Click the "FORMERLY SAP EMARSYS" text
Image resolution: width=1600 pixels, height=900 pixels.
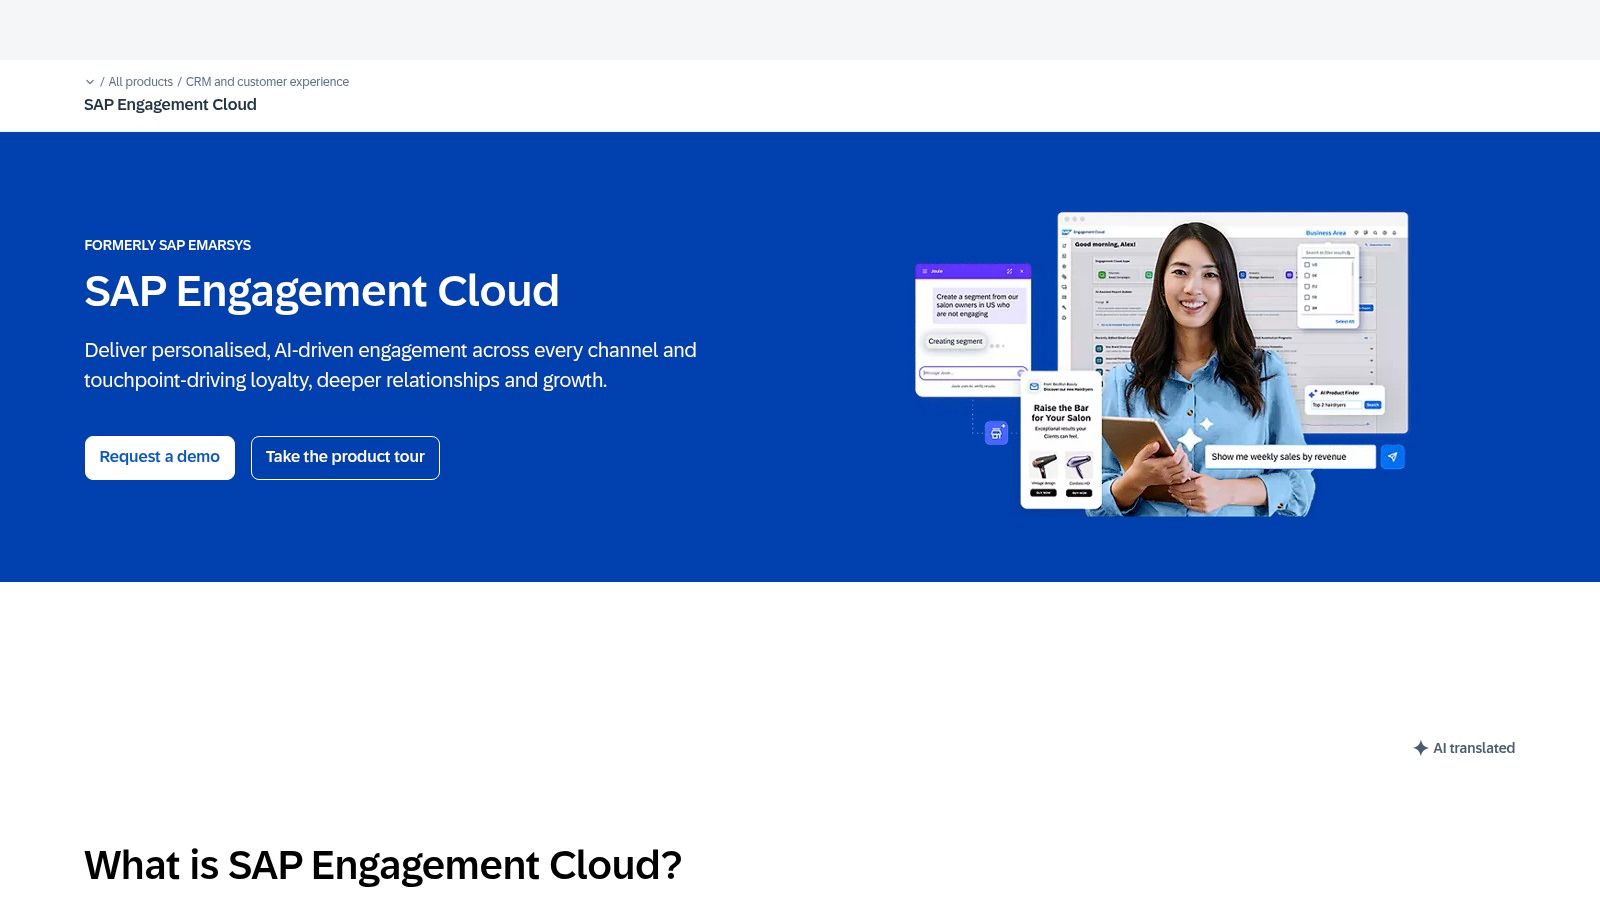point(167,245)
